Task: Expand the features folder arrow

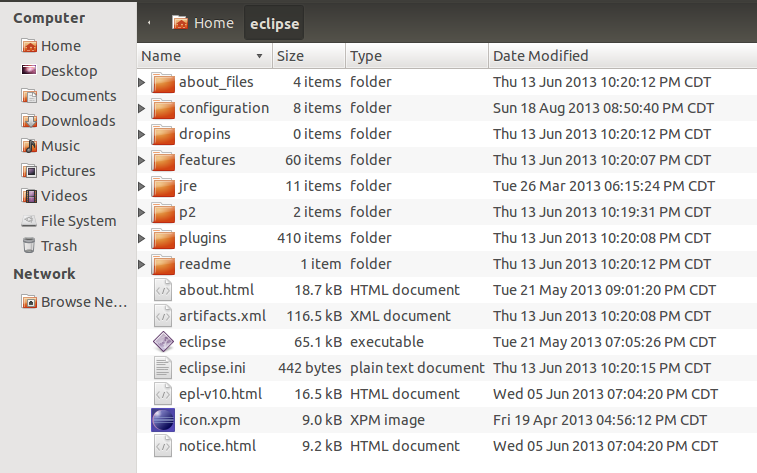Action: pos(142,160)
